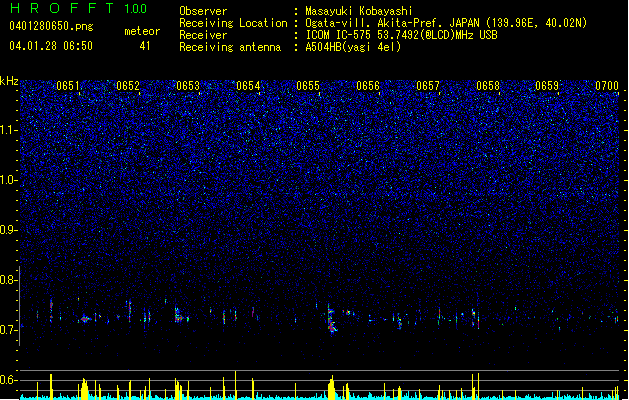Click the date stamp 04.01.28 06:50
The image size is (629, 400).
click(x=51, y=46)
